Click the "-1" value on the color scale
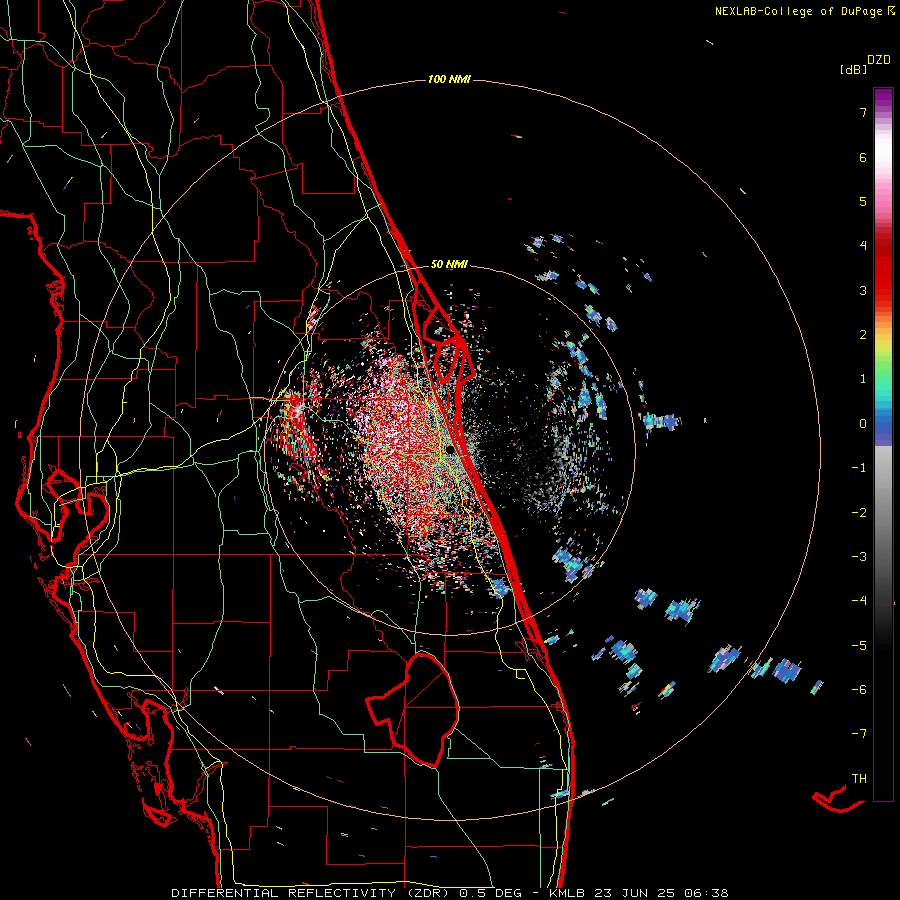This screenshot has height=900, width=900. pyautogui.click(x=859, y=468)
